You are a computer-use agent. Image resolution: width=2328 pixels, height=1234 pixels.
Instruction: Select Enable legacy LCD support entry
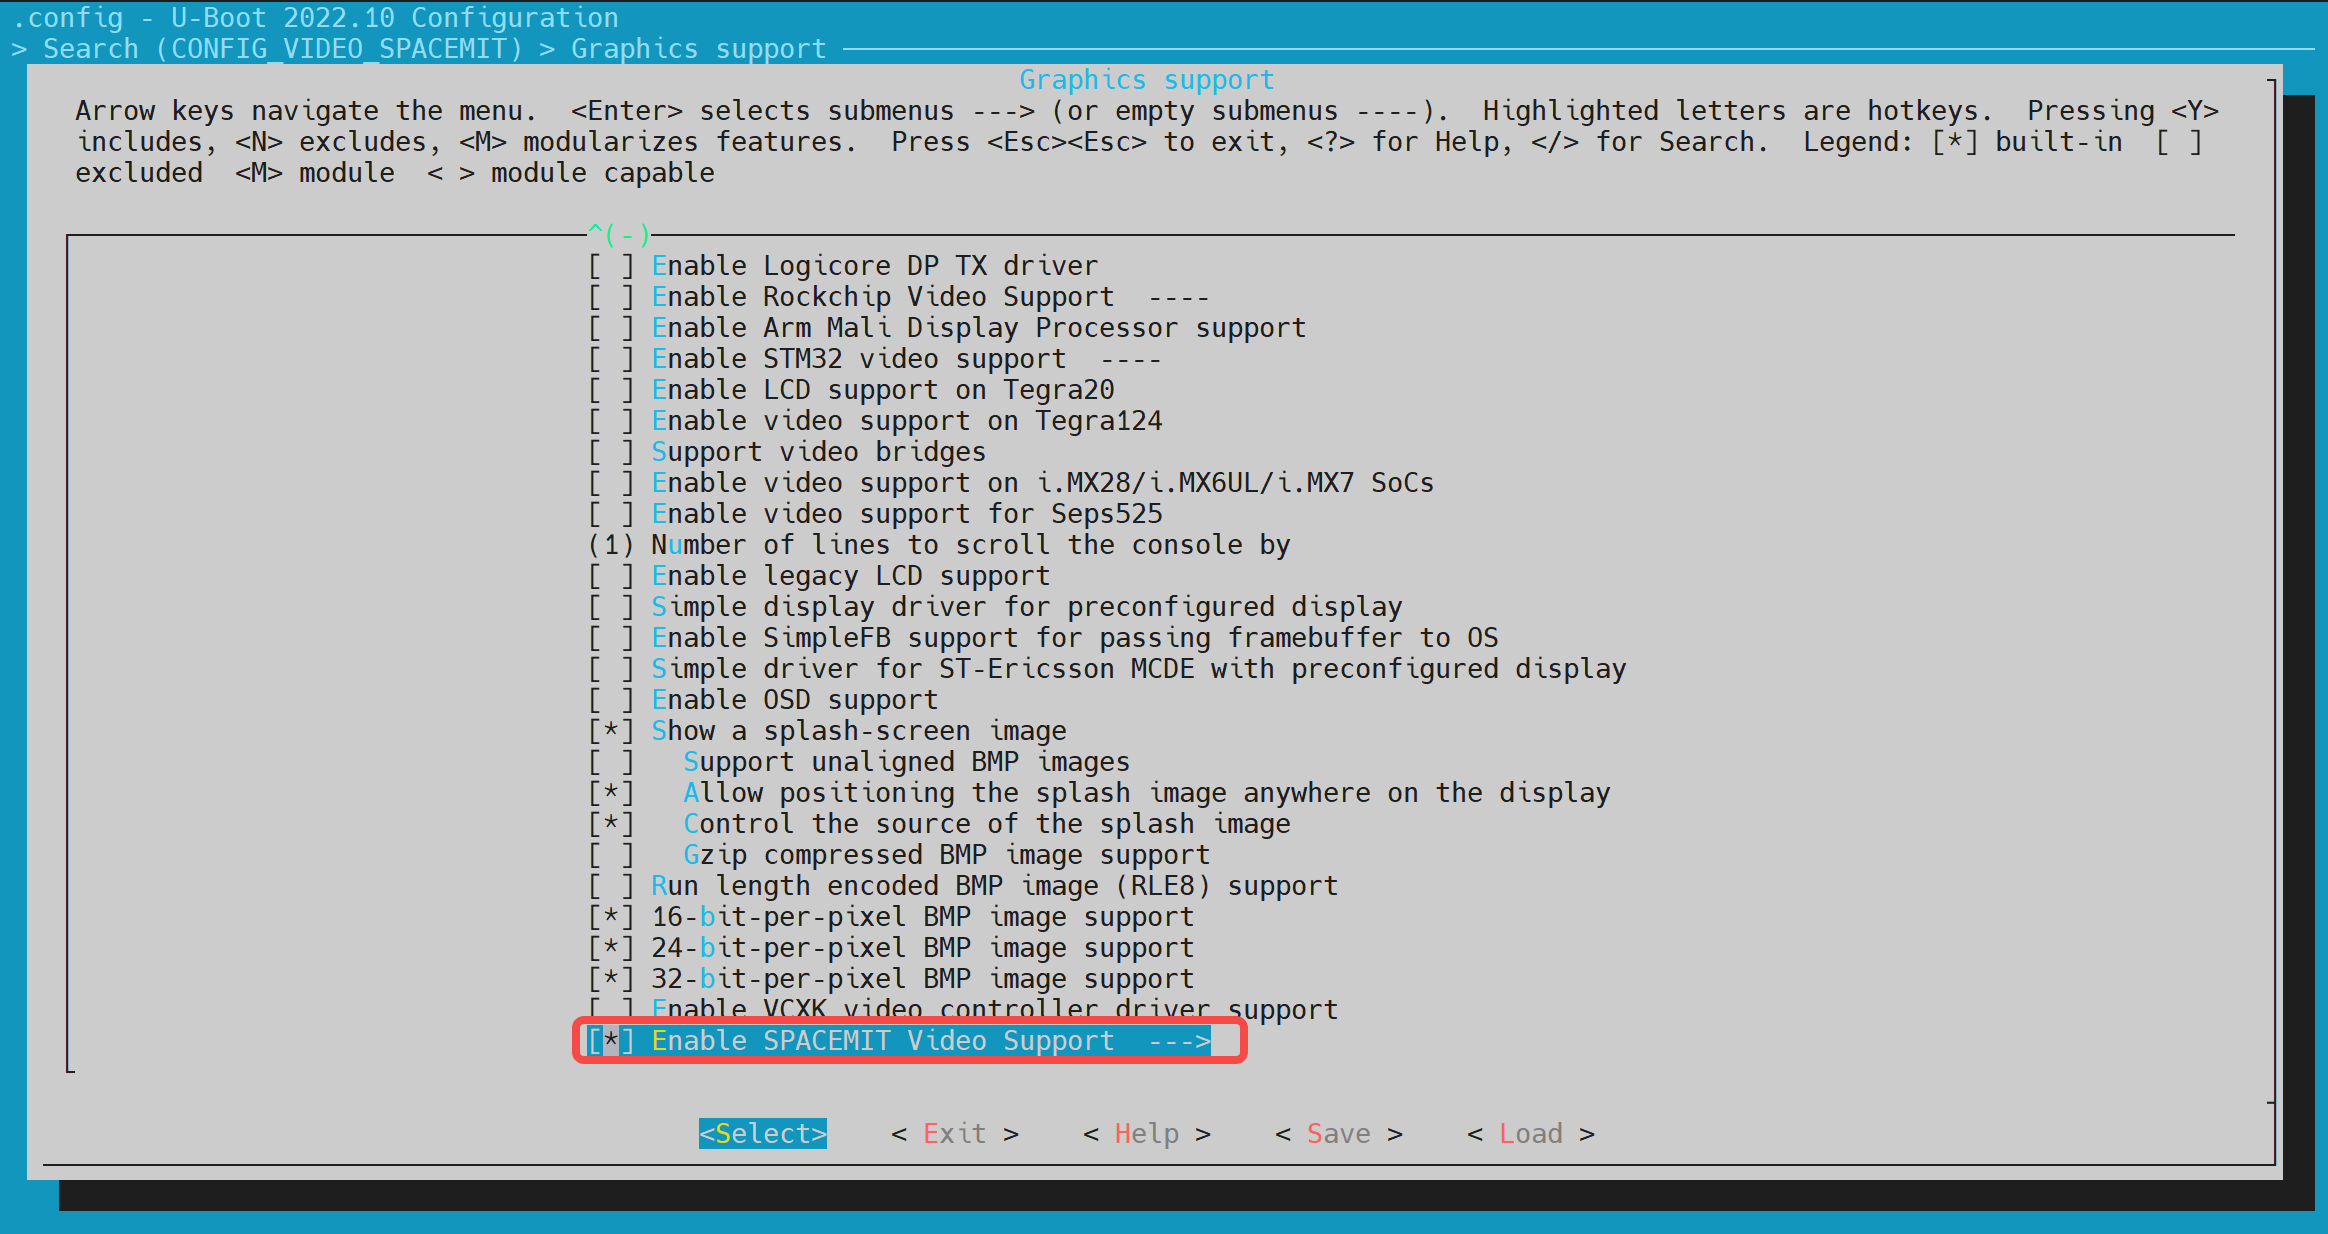pyautogui.click(x=850, y=576)
